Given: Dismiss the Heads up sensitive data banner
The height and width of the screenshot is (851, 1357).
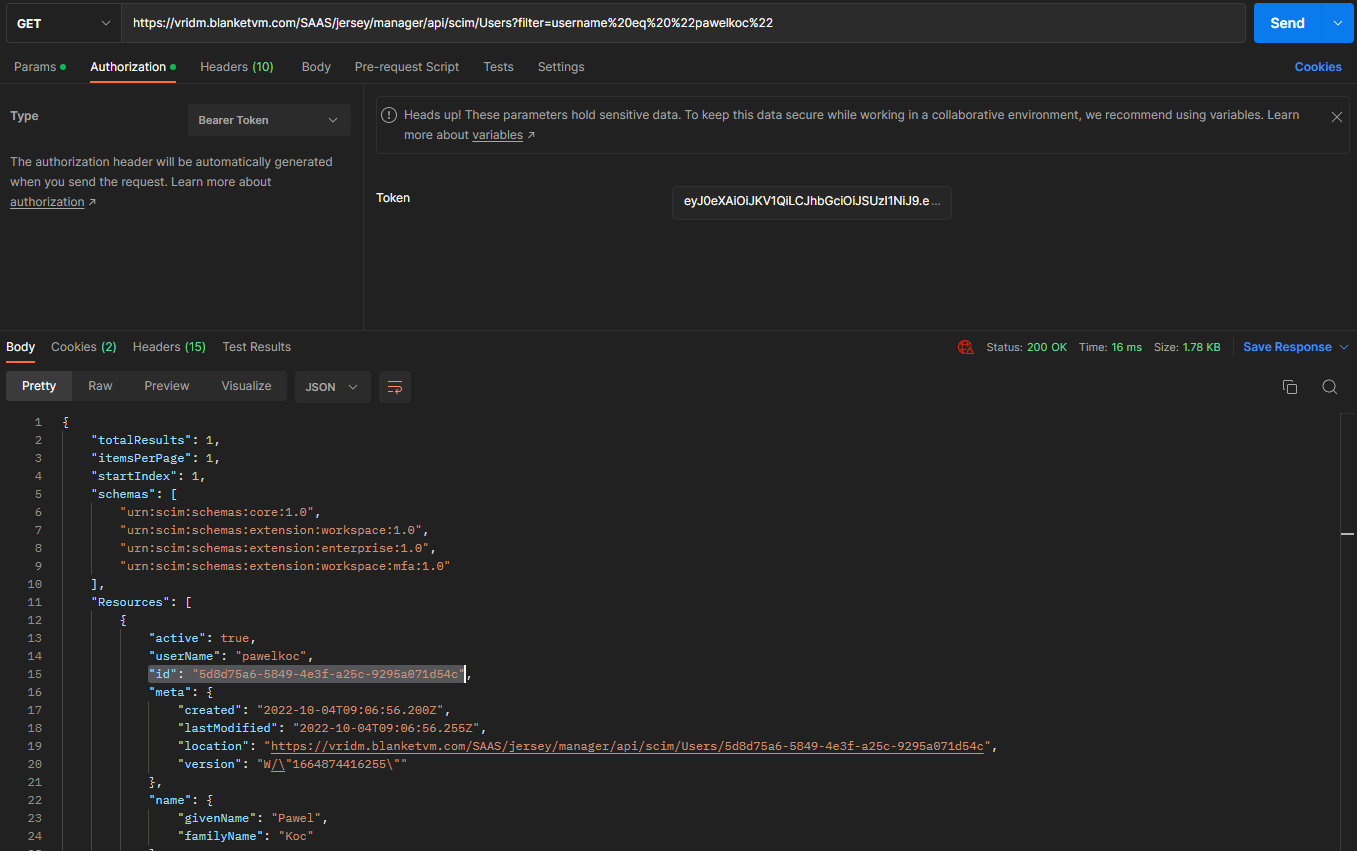Looking at the screenshot, I should click(x=1337, y=117).
